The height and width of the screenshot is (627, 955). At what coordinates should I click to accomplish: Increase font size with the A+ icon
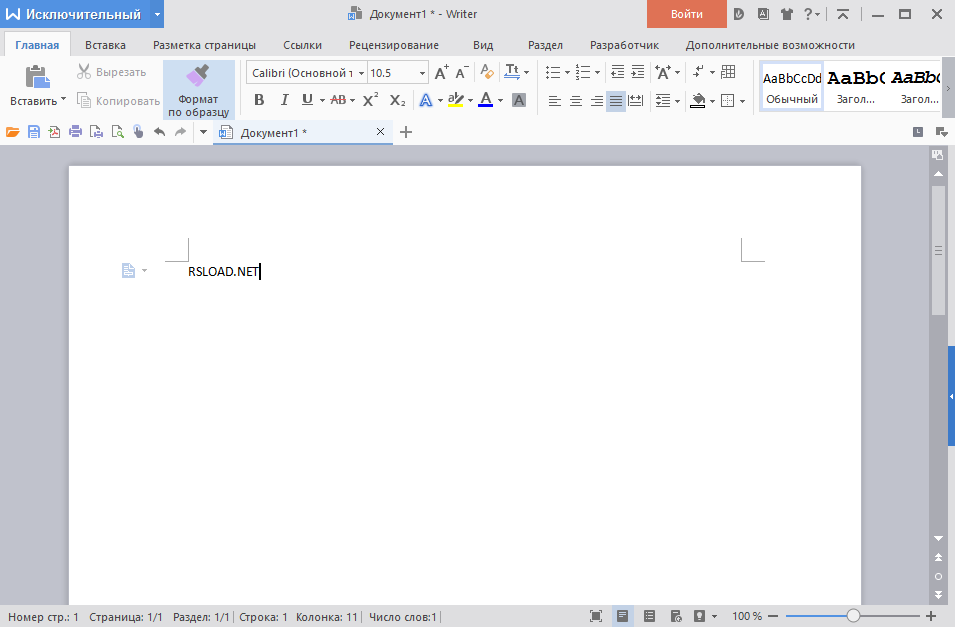(441, 72)
